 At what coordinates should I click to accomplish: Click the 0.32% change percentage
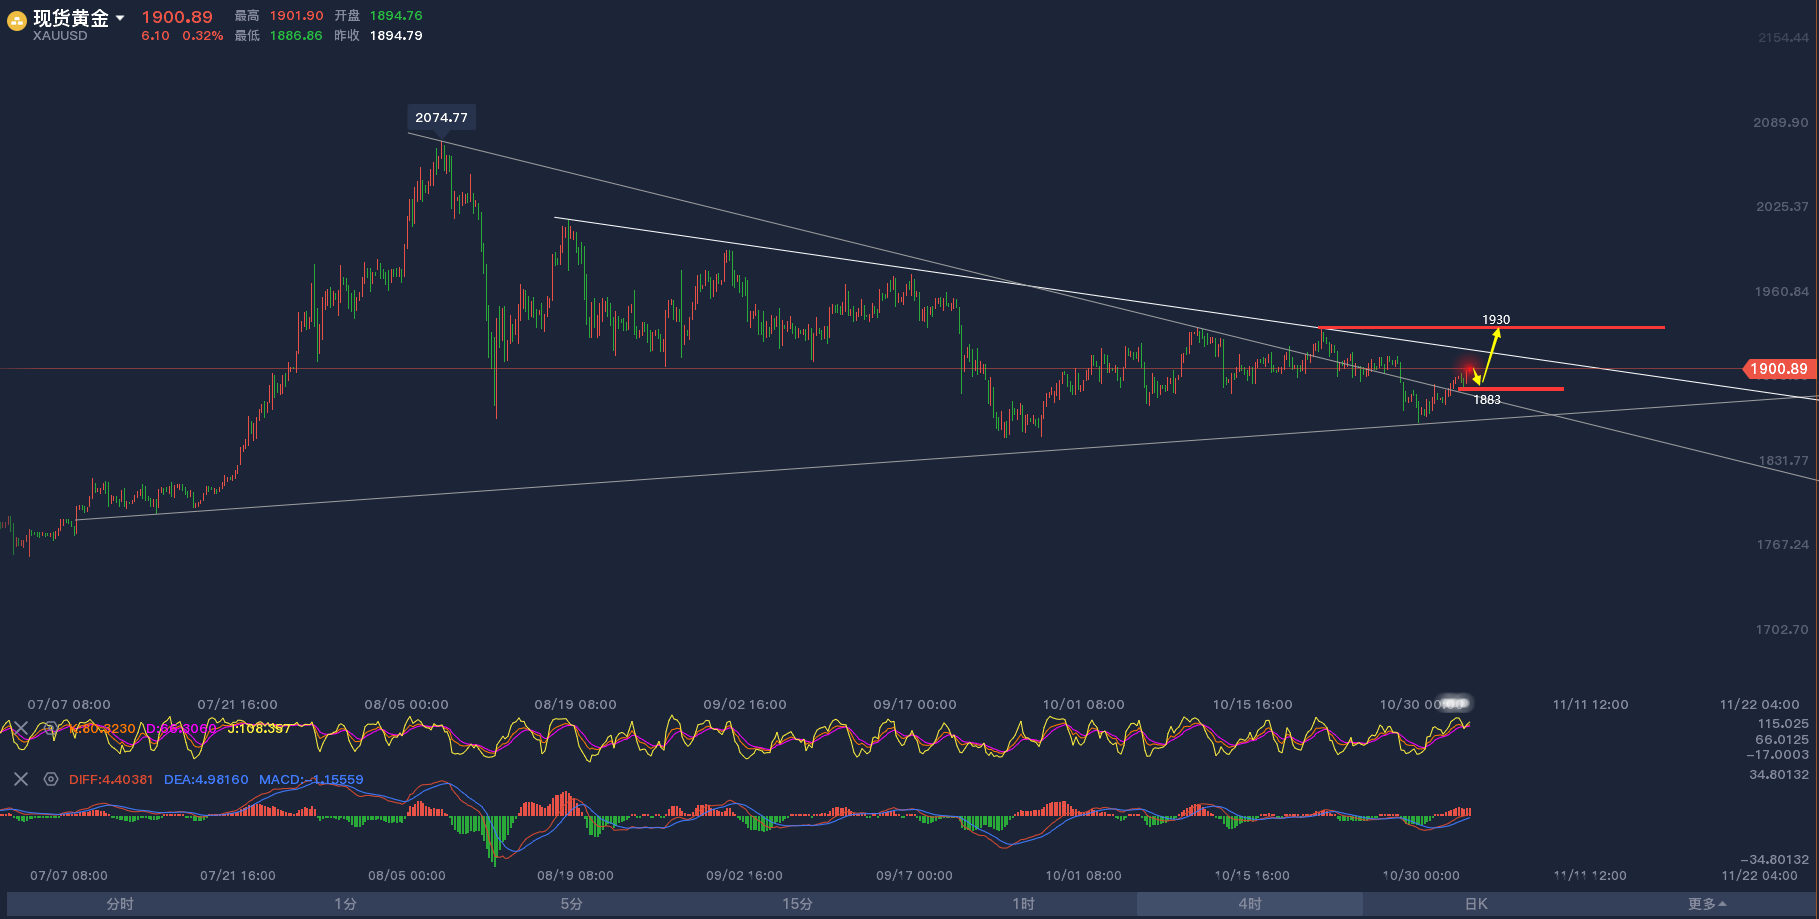[x=203, y=36]
